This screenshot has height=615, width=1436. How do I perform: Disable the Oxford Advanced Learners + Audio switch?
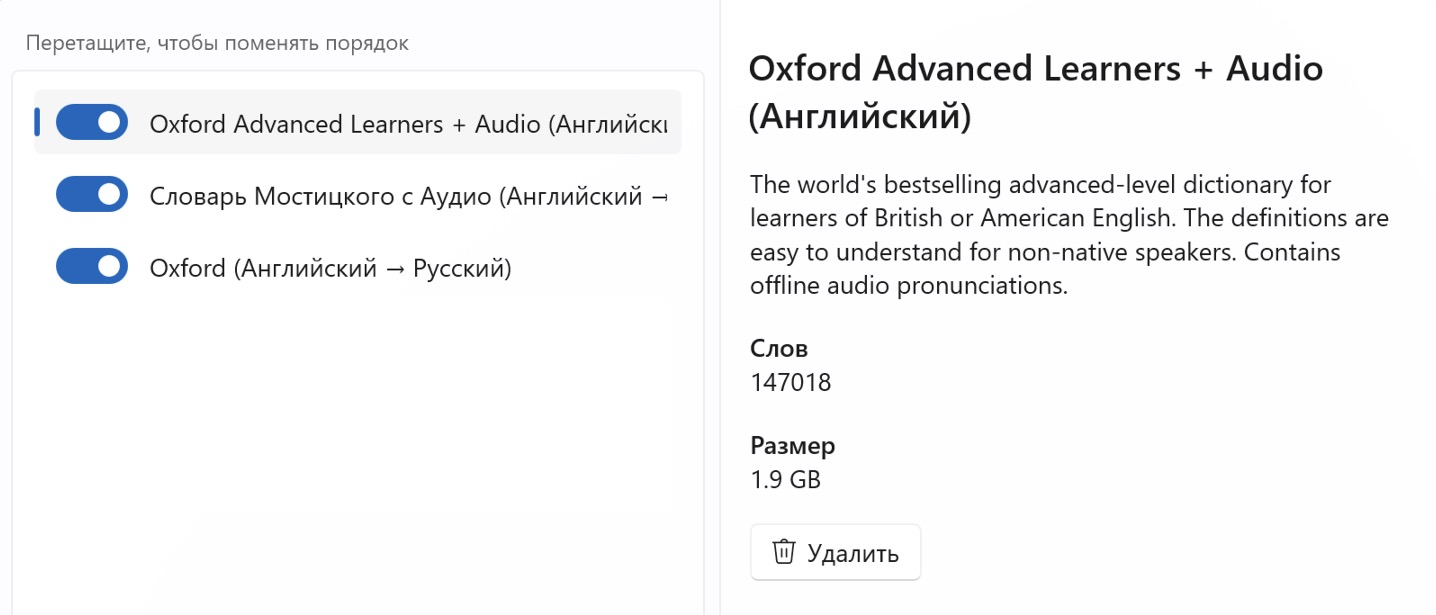coord(92,122)
